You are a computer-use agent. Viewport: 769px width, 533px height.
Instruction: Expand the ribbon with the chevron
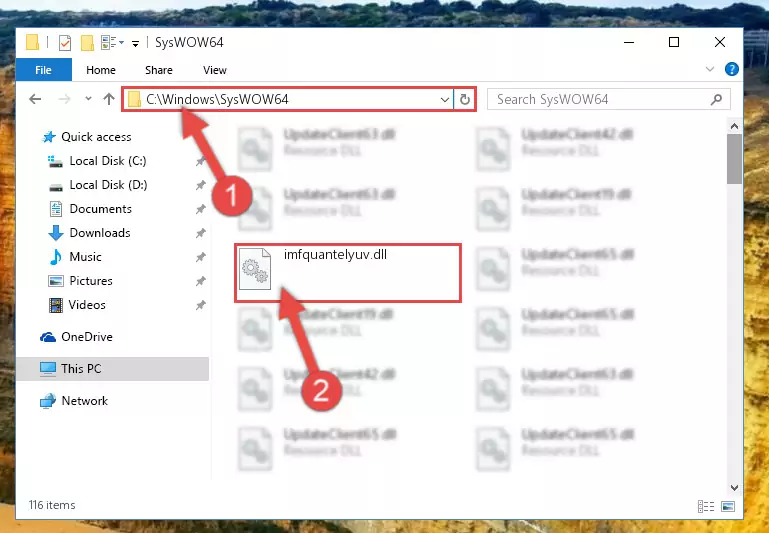click(710, 69)
